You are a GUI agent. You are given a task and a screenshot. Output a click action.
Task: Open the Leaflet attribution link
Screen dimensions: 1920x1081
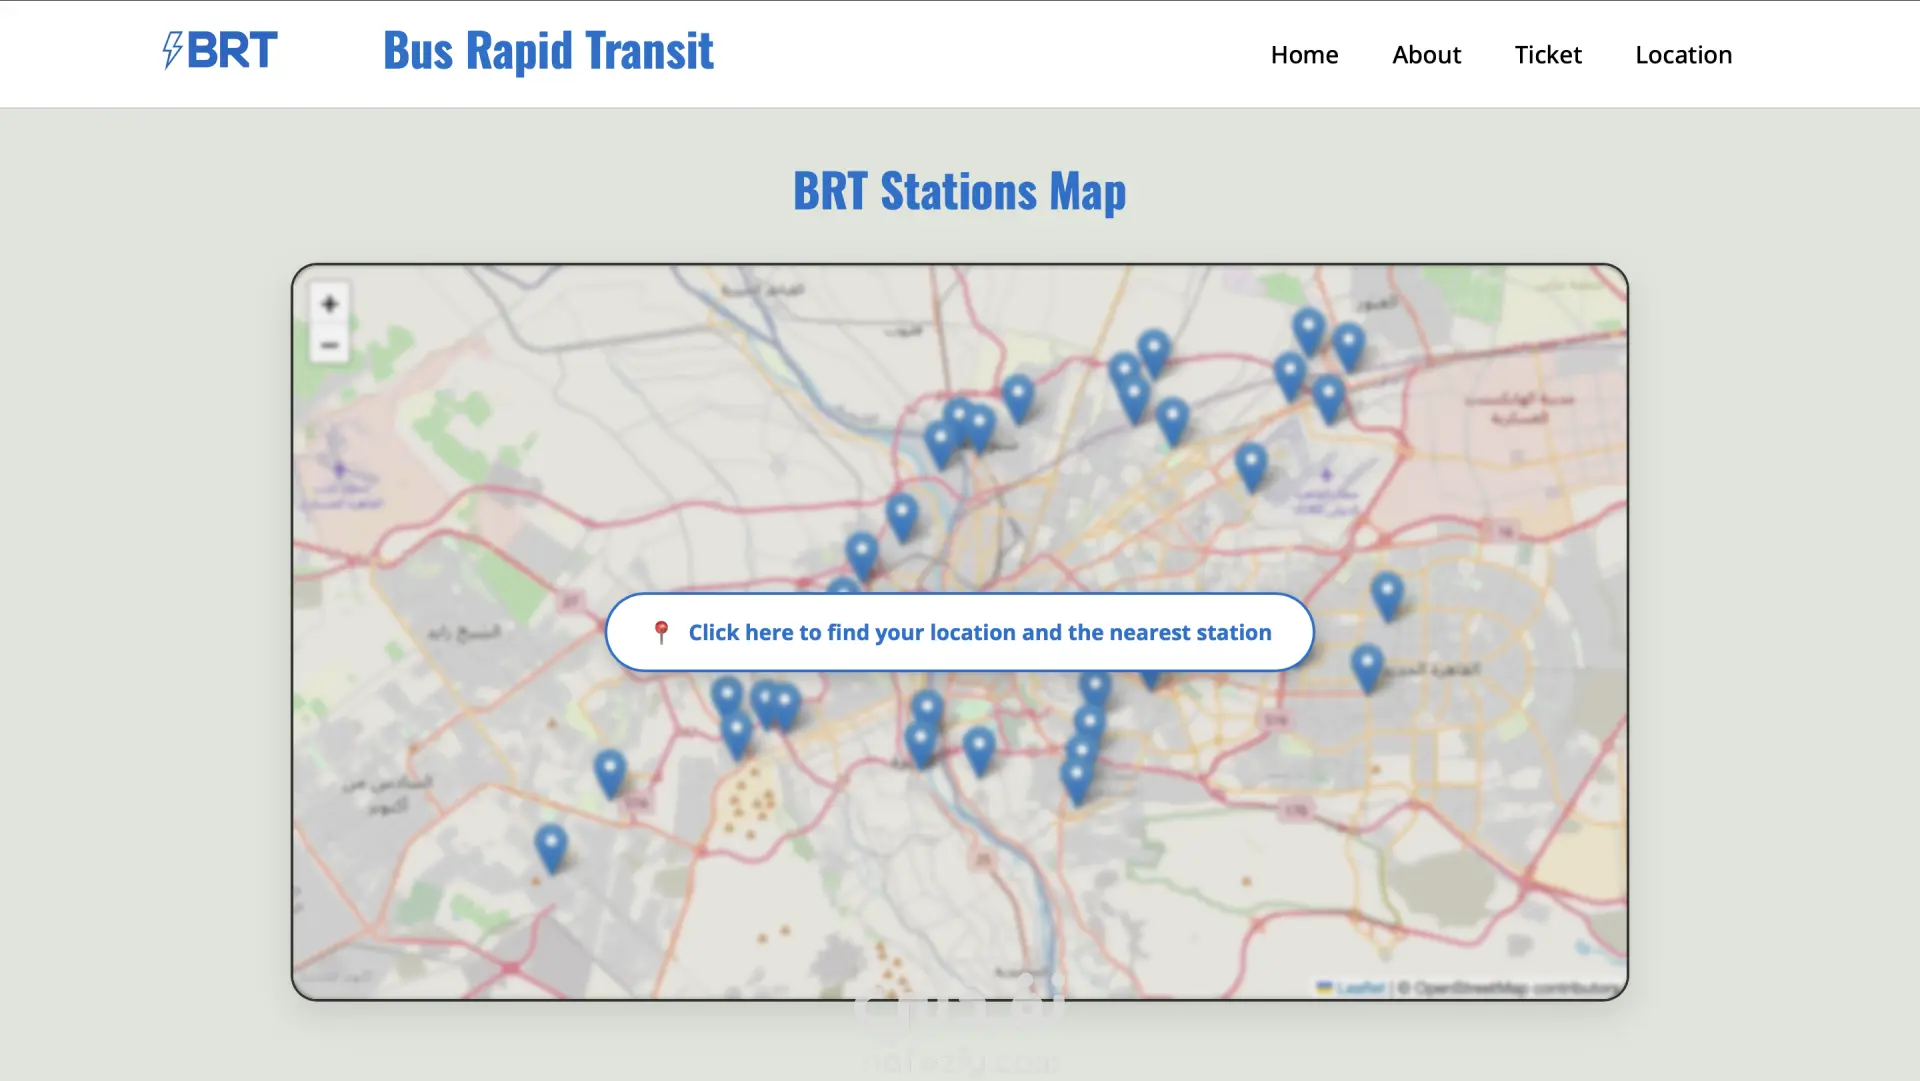(x=1359, y=988)
